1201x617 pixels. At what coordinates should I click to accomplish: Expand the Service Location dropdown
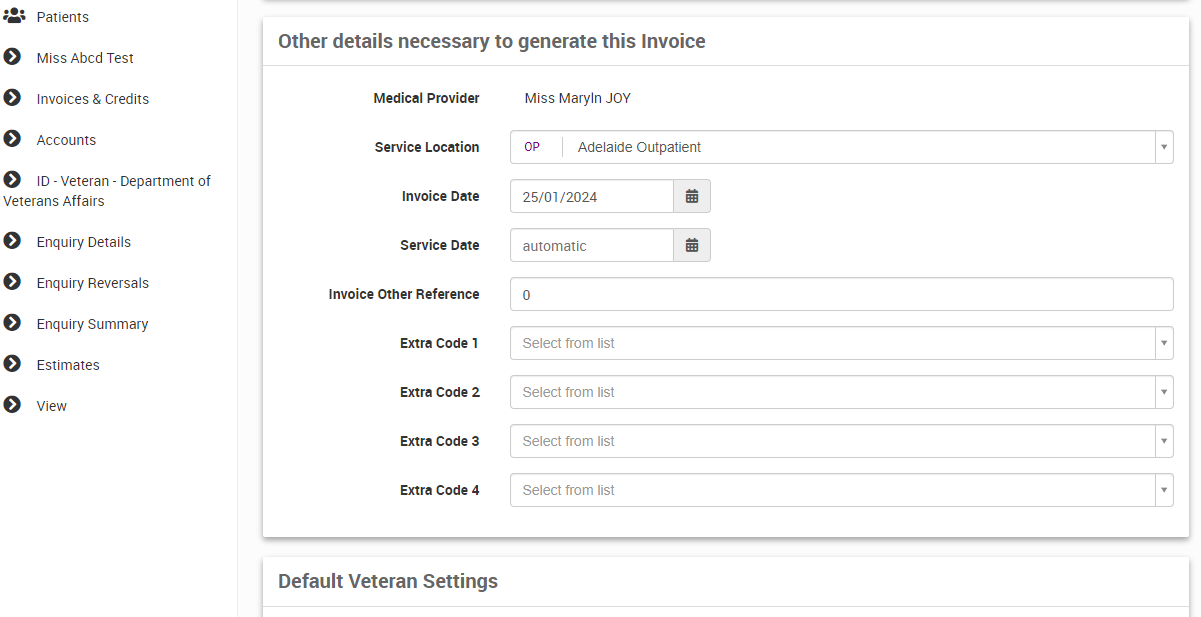click(1163, 147)
